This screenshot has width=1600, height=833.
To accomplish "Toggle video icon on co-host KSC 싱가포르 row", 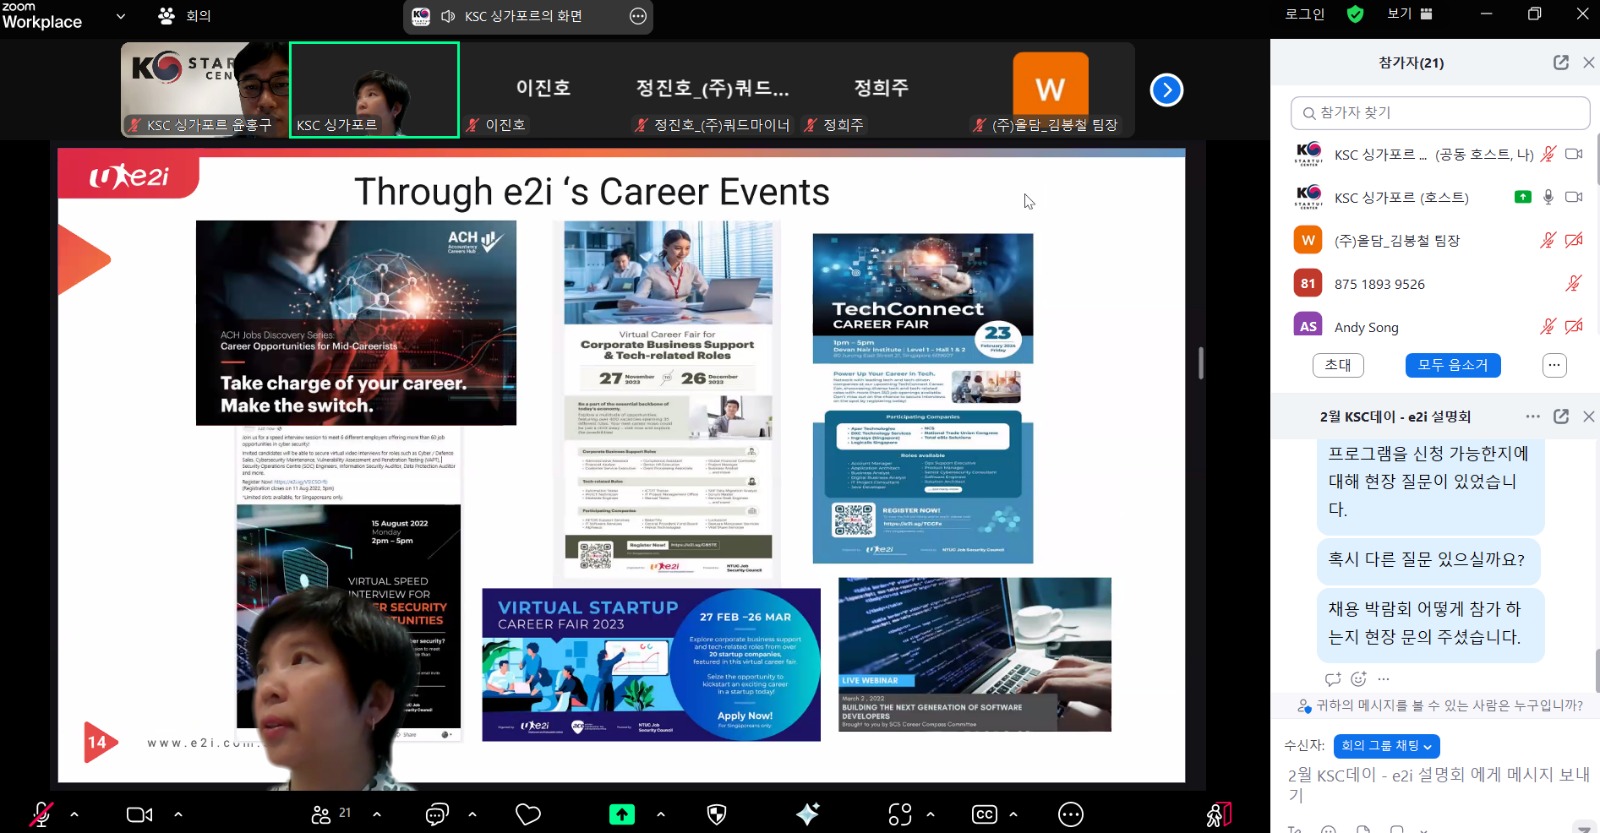I will pos(1574,154).
